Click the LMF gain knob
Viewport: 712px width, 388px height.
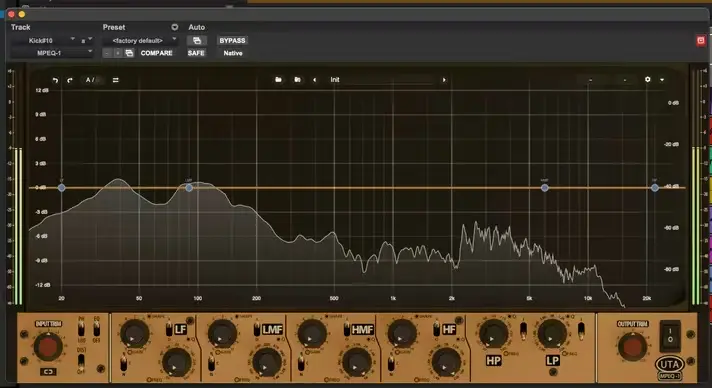tap(222, 333)
